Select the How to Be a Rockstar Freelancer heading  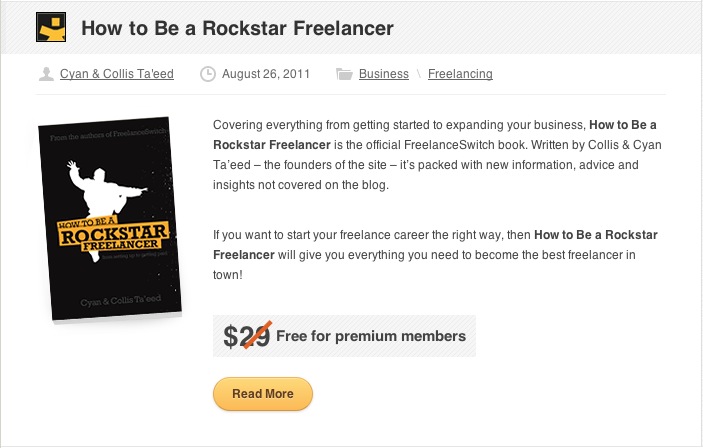coord(238,28)
